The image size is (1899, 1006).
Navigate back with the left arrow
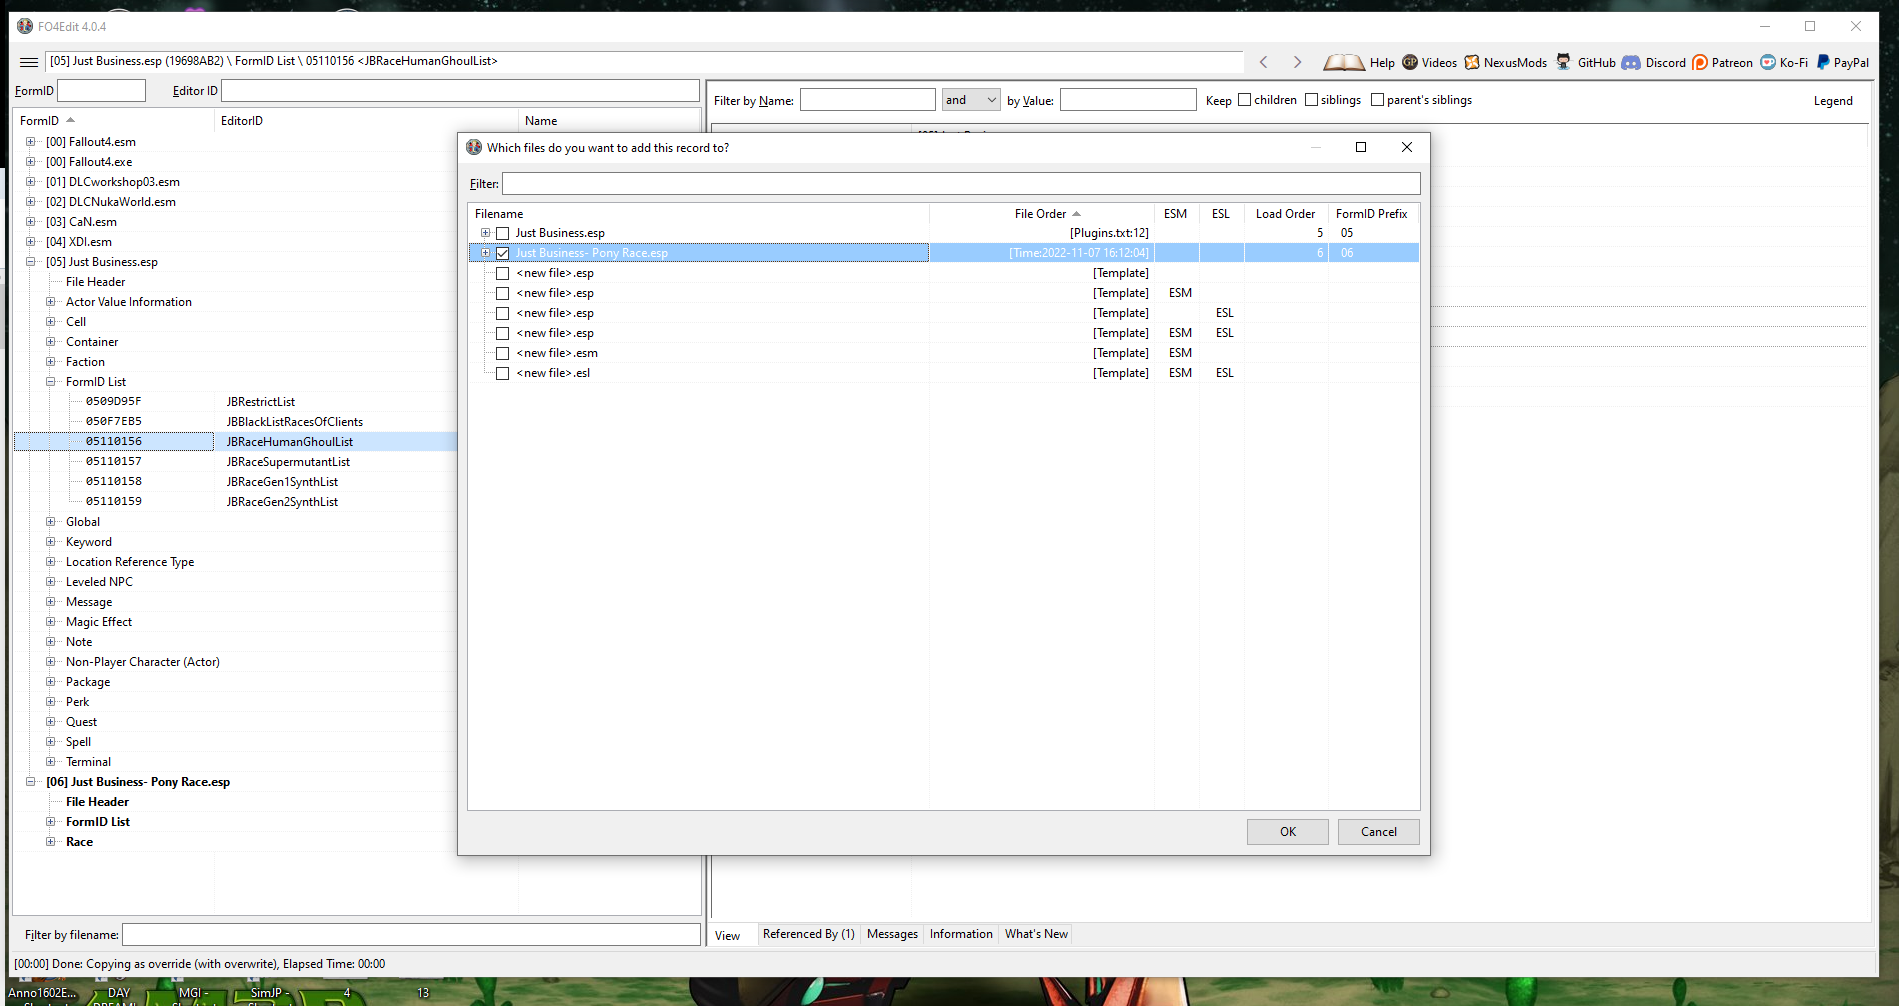pos(1264,62)
